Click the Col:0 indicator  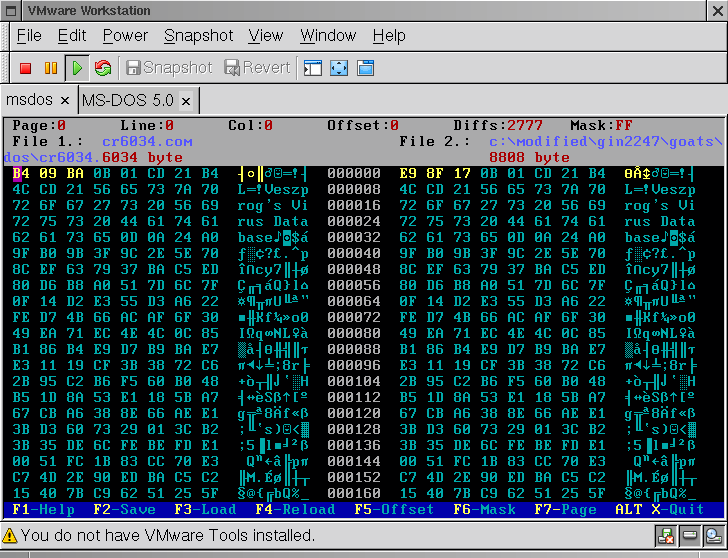point(250,125)
